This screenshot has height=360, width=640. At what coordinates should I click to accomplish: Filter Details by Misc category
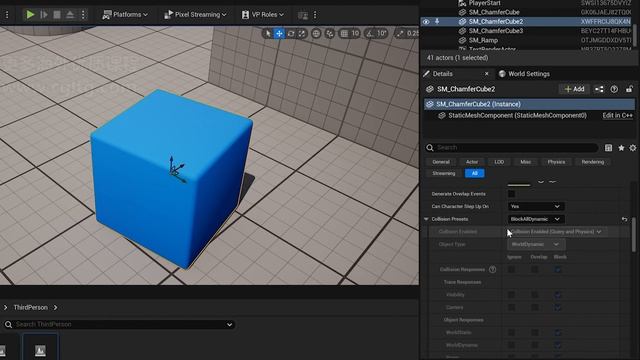click(x=525, y=162)
